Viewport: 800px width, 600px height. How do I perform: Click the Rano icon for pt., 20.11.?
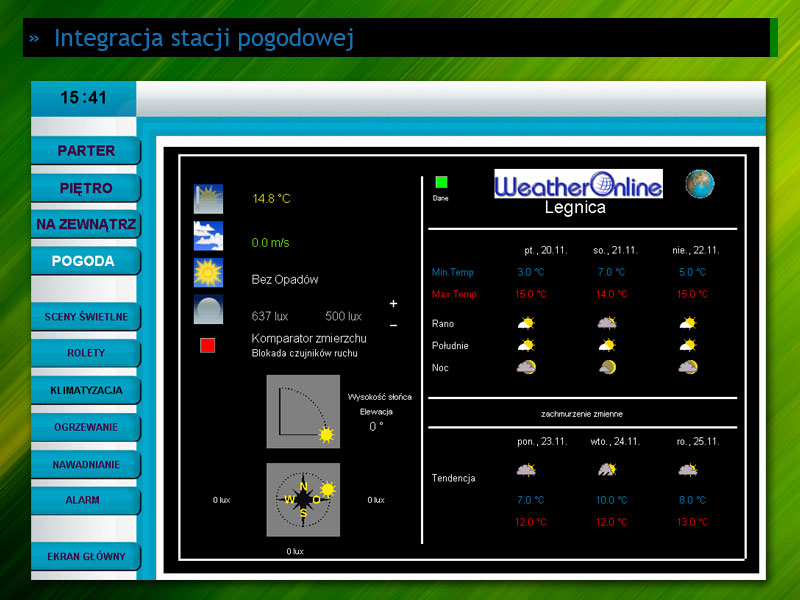[526, 323]
